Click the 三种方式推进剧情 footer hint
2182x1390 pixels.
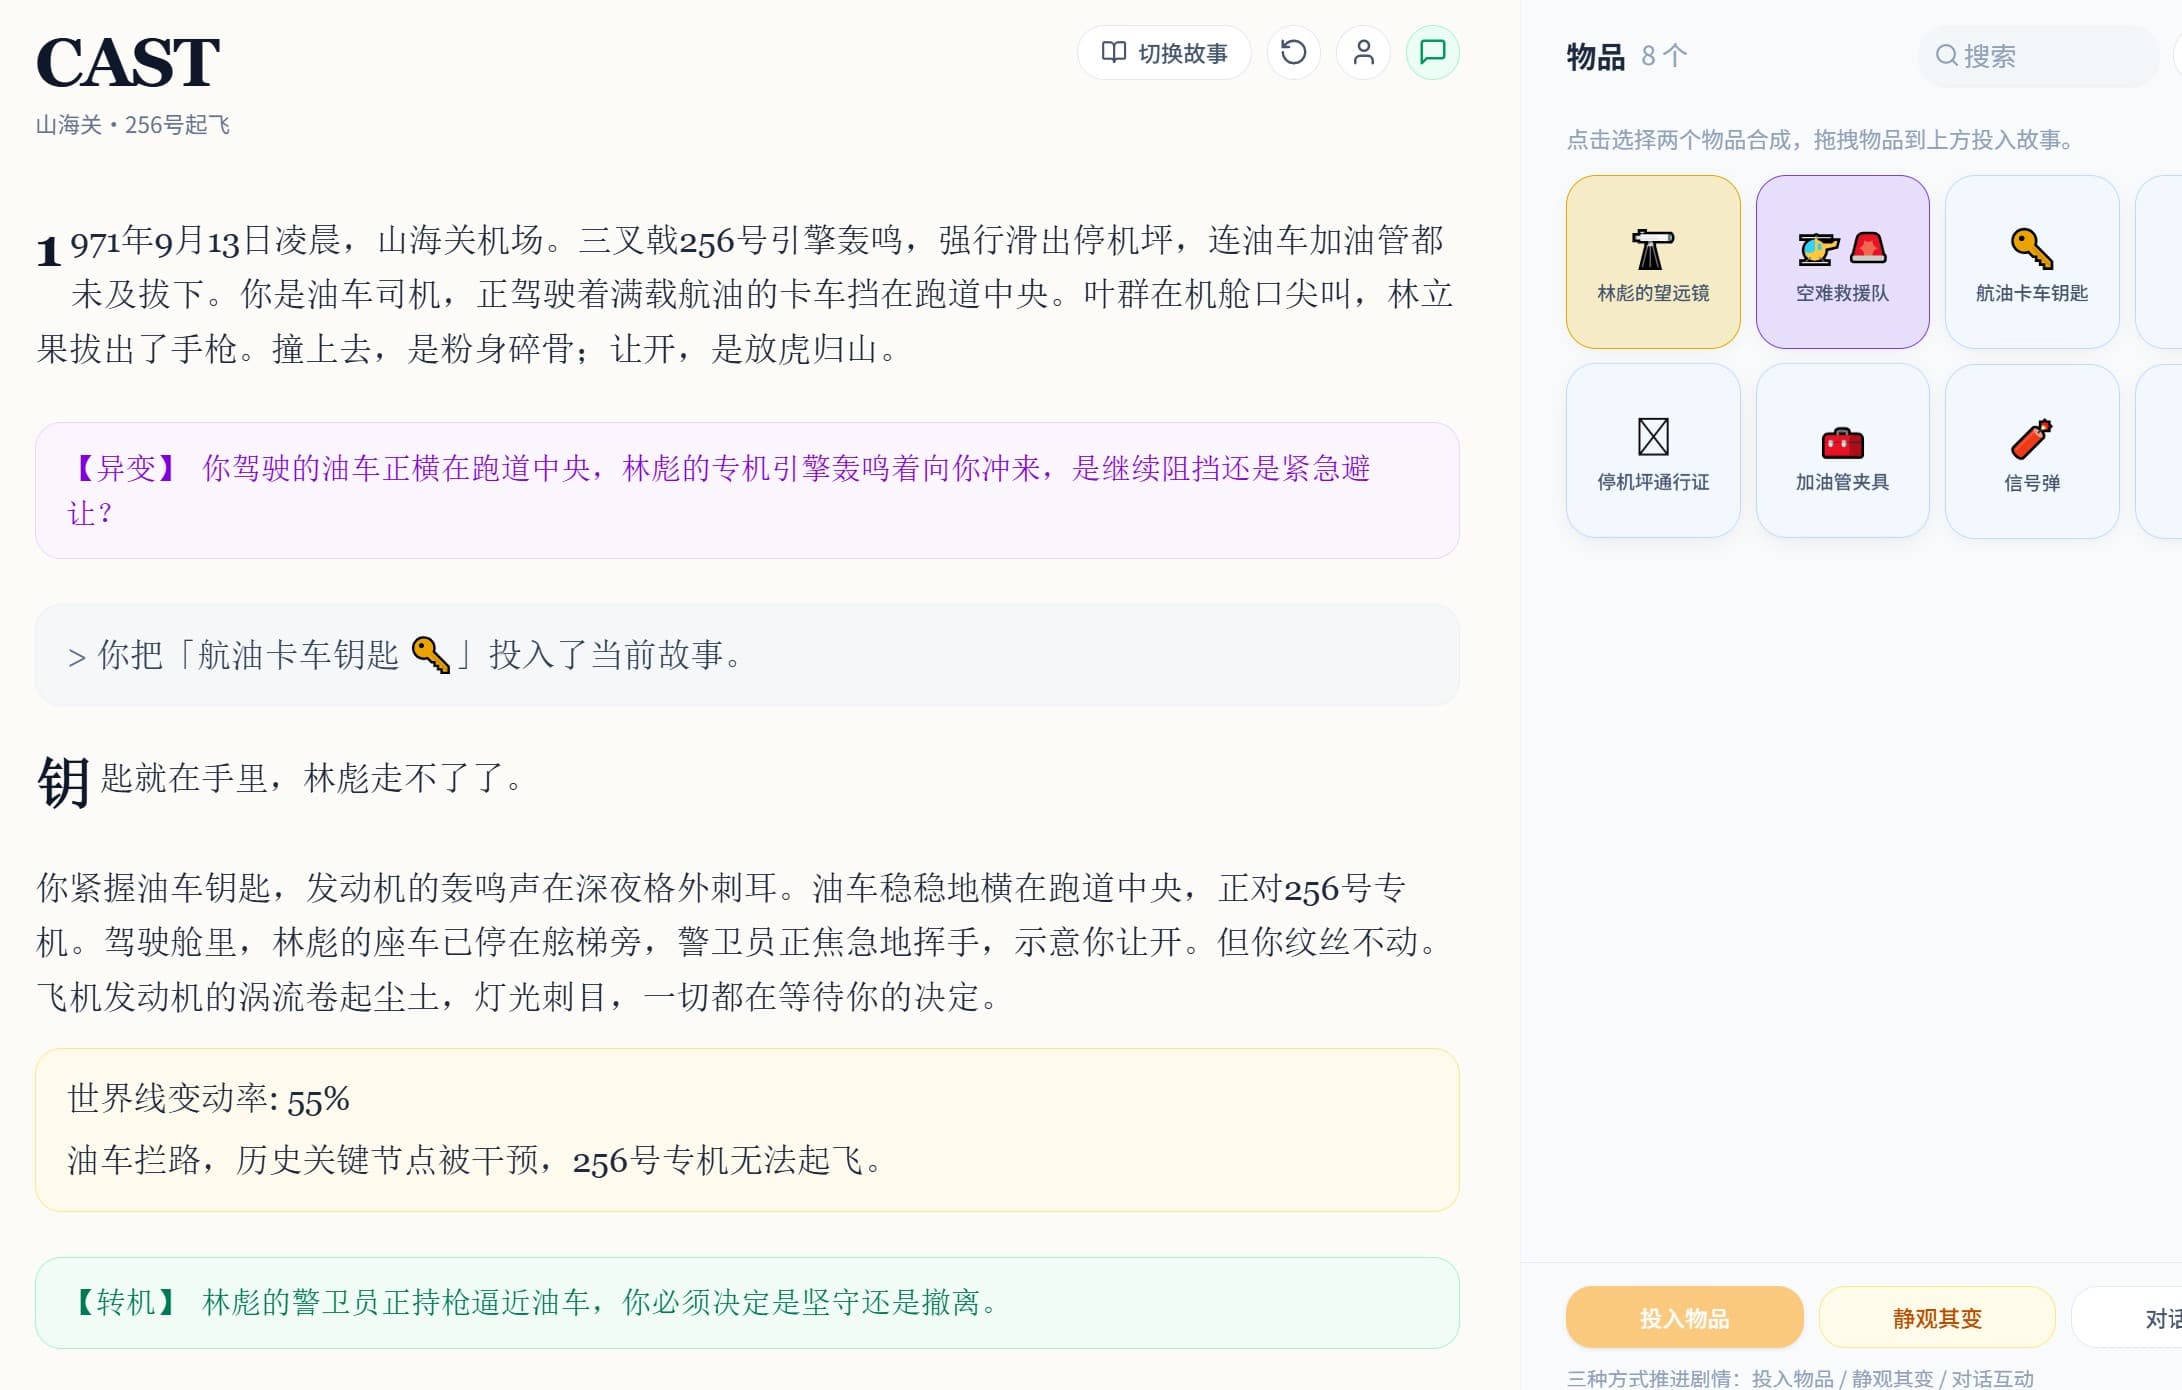click(1800, 1378)
